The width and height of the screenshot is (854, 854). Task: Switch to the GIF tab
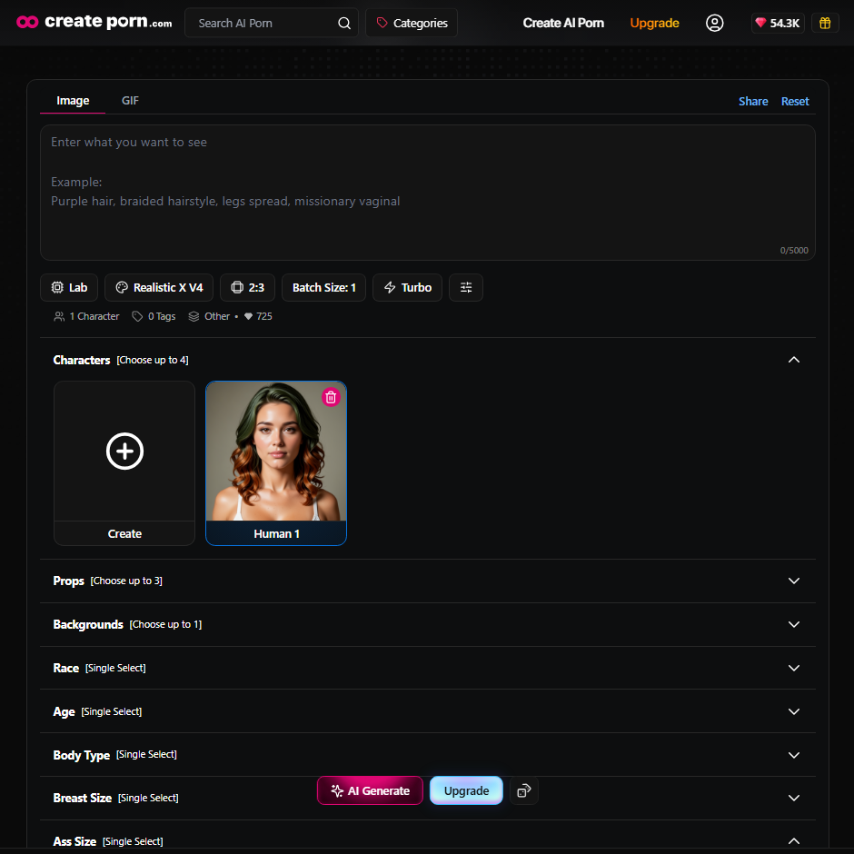(130, 101)
